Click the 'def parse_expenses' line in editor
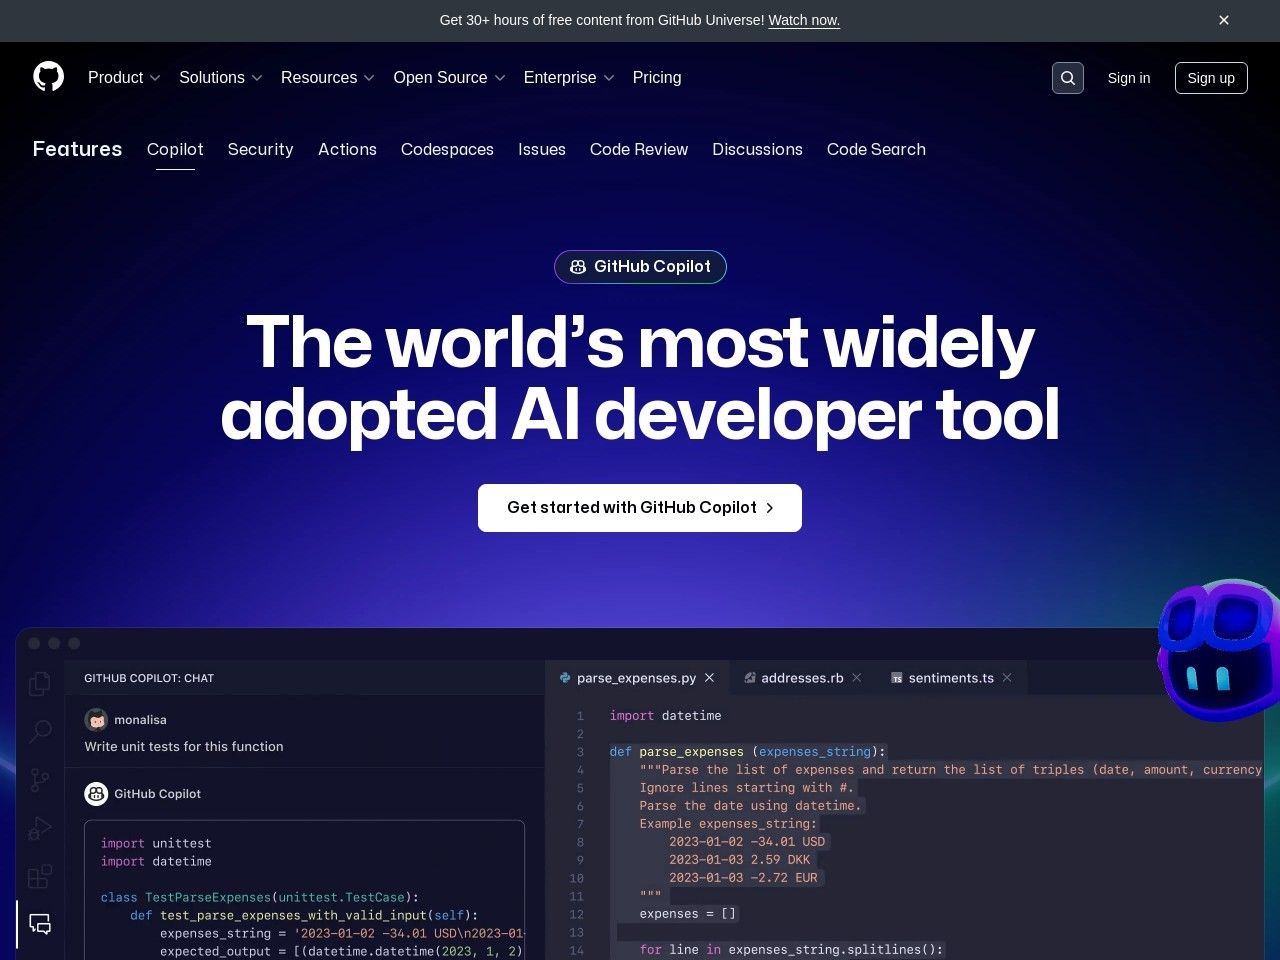This screenshot has height=960, width=1280. (747, 752)
